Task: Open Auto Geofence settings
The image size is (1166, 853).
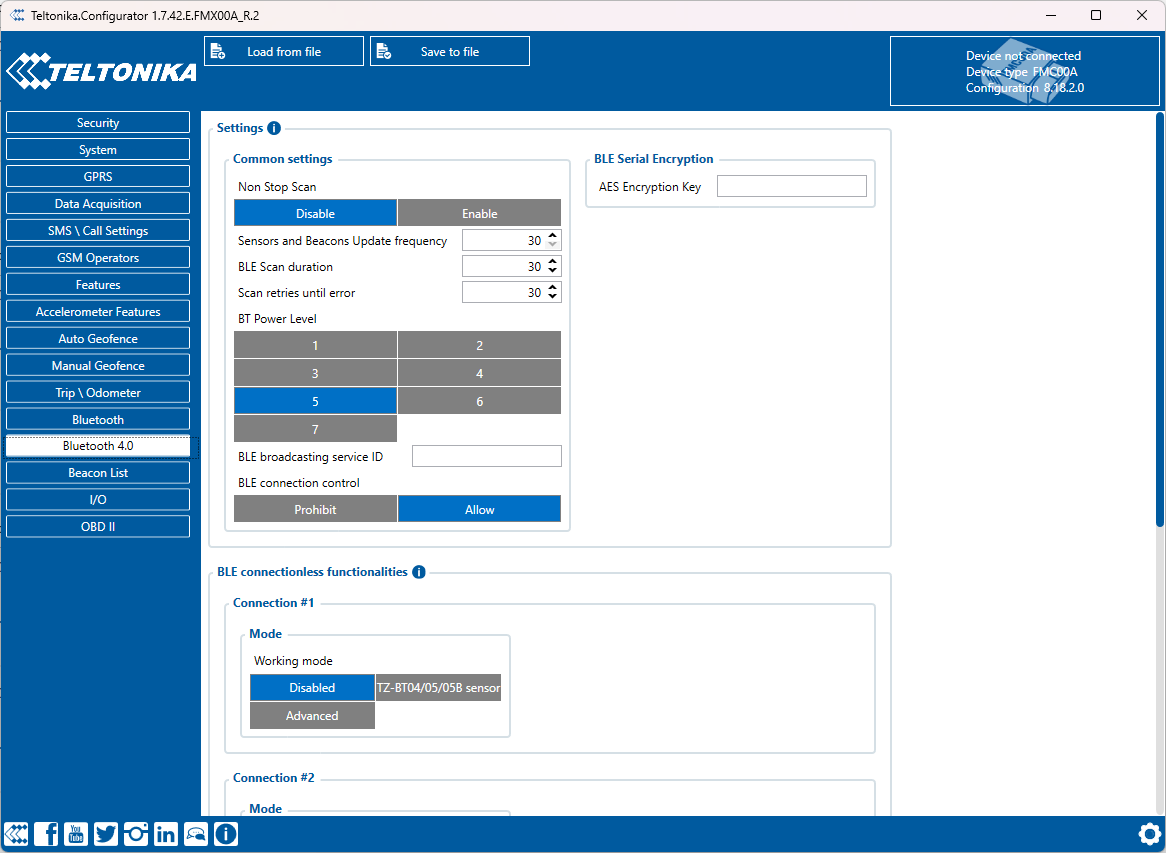Action: click(98, 338)
